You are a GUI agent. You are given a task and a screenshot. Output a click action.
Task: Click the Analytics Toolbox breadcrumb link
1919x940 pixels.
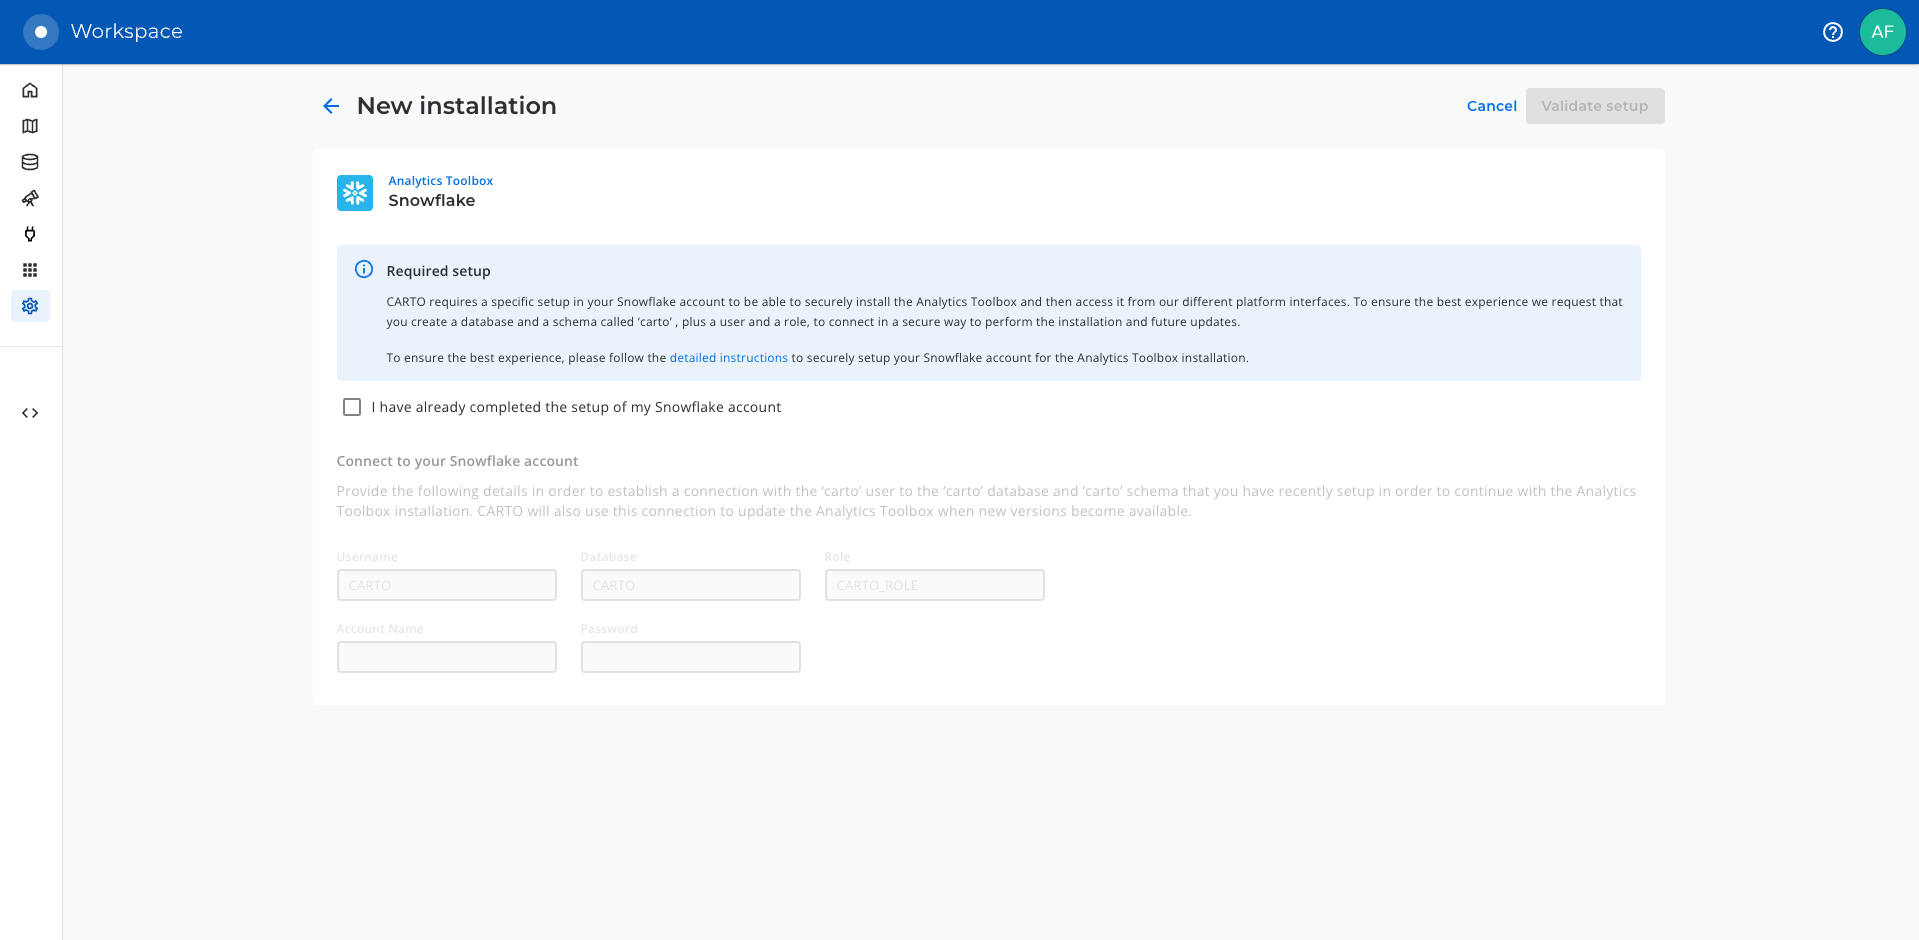pos(440,181)
